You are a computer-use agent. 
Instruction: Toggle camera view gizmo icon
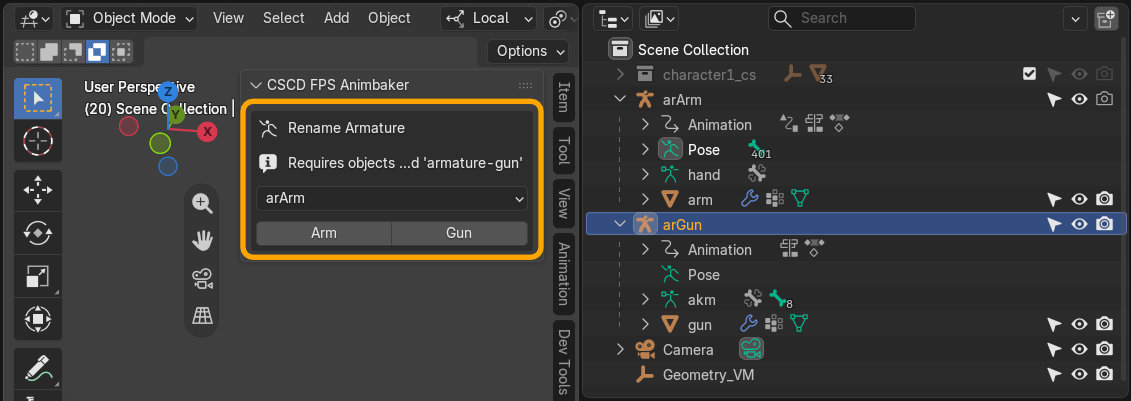pyautogui.click(x=202, y=278)
